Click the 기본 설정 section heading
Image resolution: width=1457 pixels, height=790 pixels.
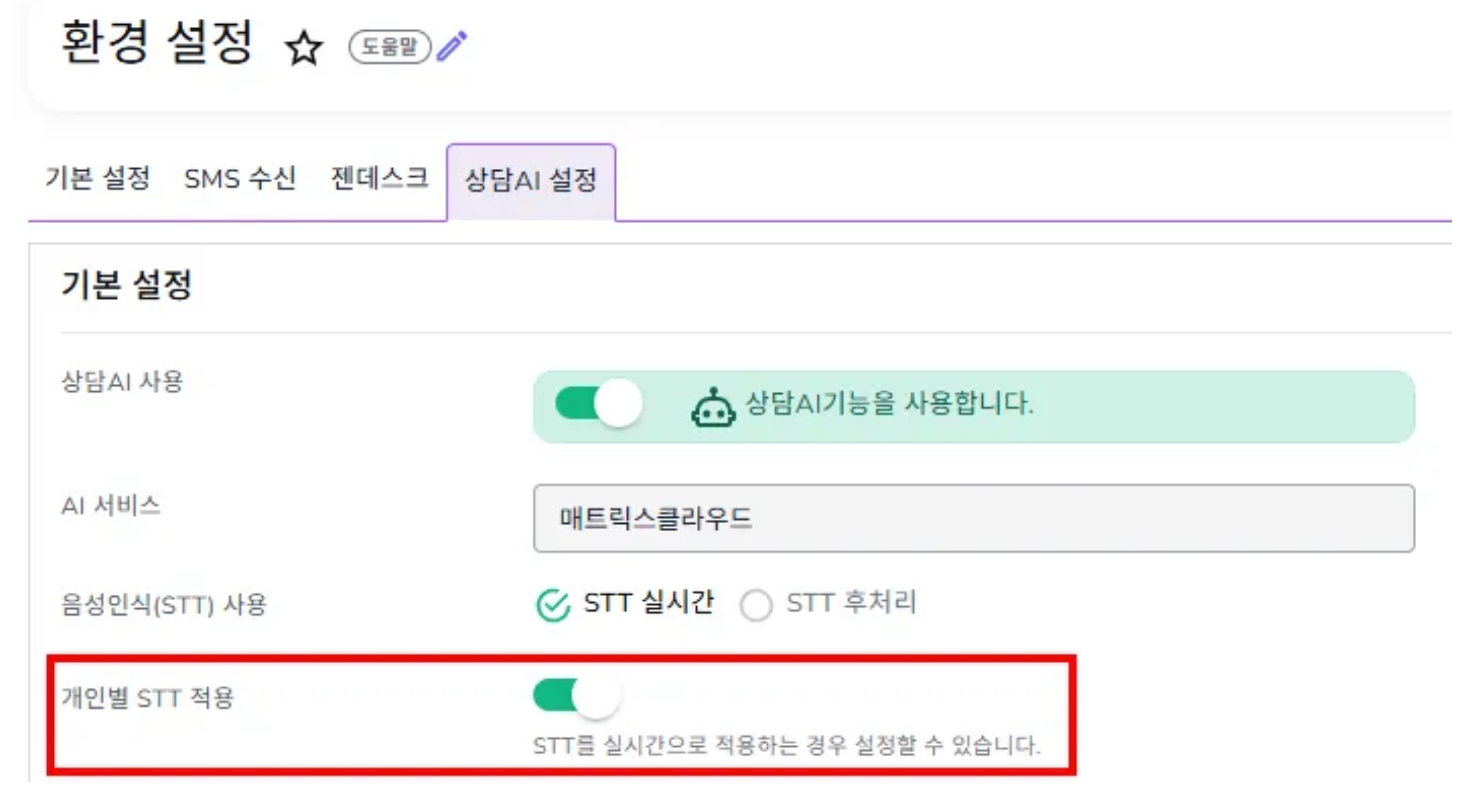(126, 287)
